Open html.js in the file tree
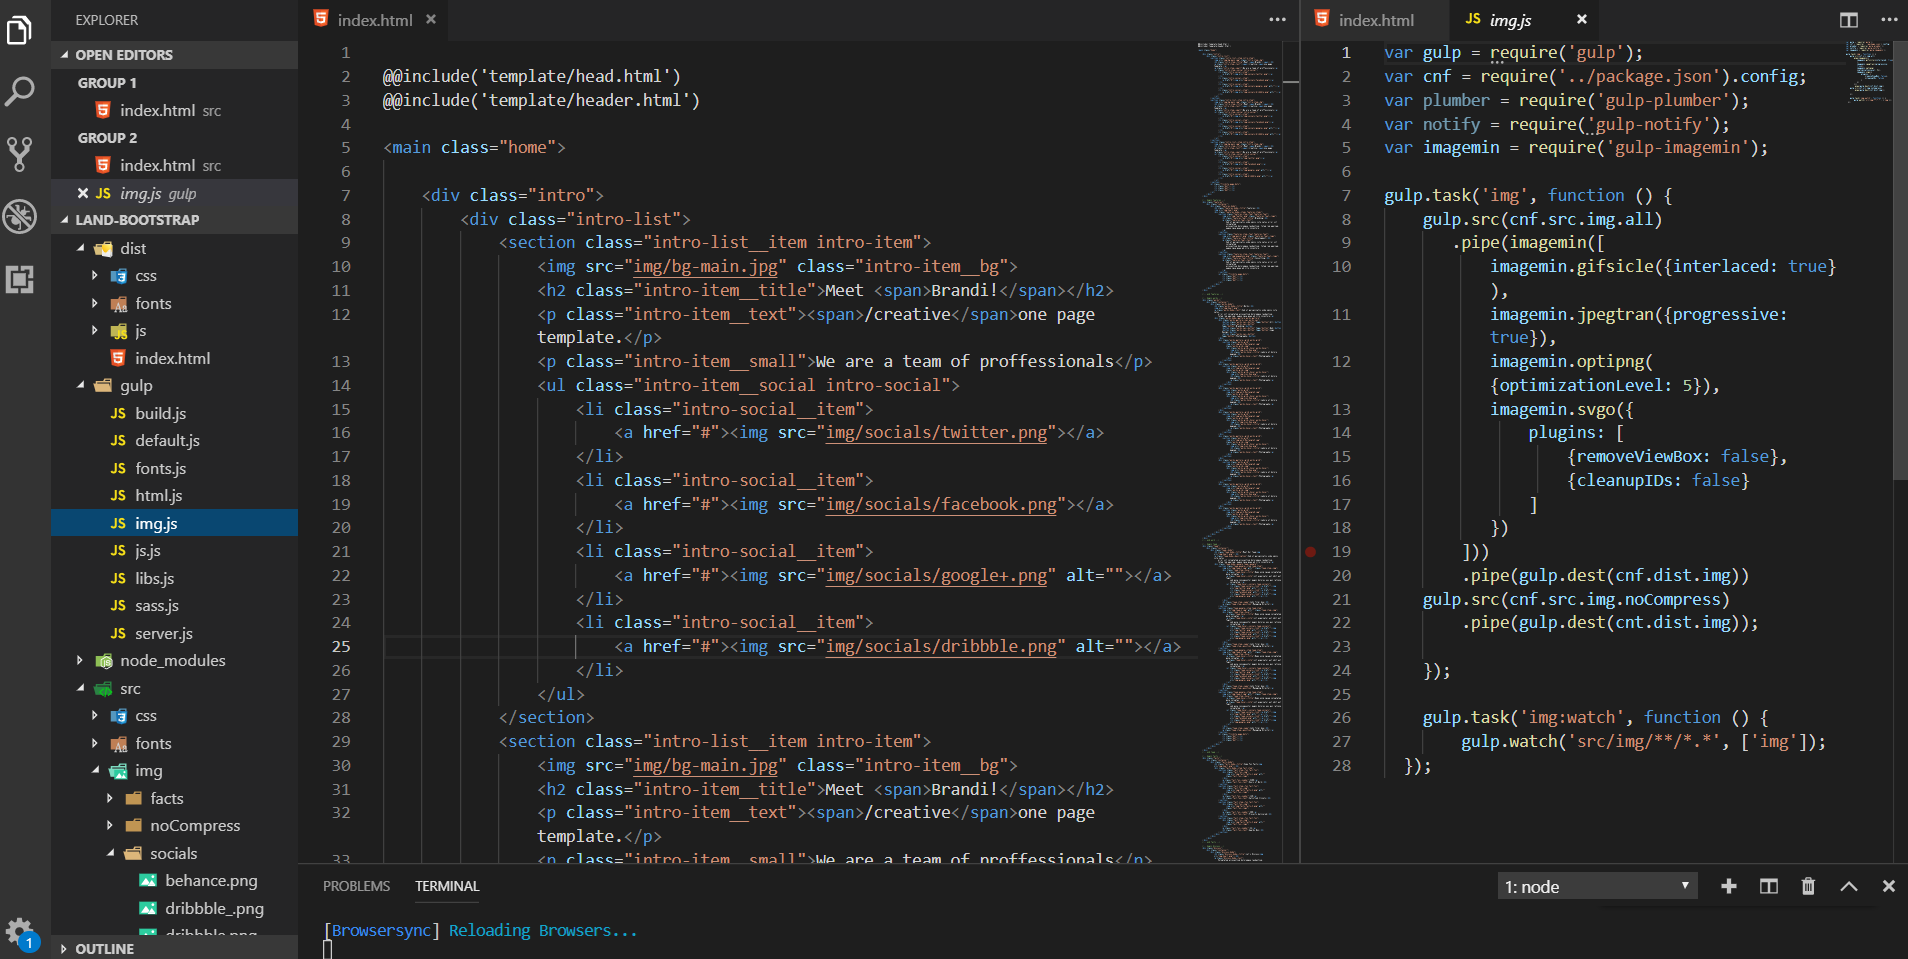The image size is (1908, 959). coord(158,495)
